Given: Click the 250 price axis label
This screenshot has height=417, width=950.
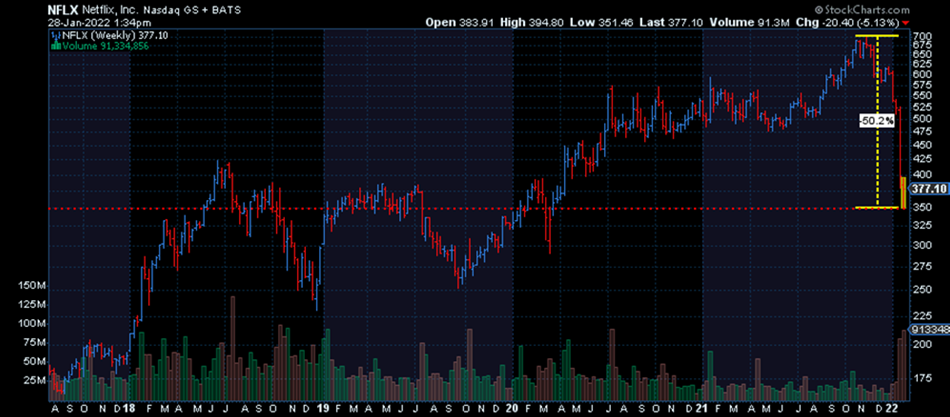Looking at the screenshot, I should click(x=920, y=290).
